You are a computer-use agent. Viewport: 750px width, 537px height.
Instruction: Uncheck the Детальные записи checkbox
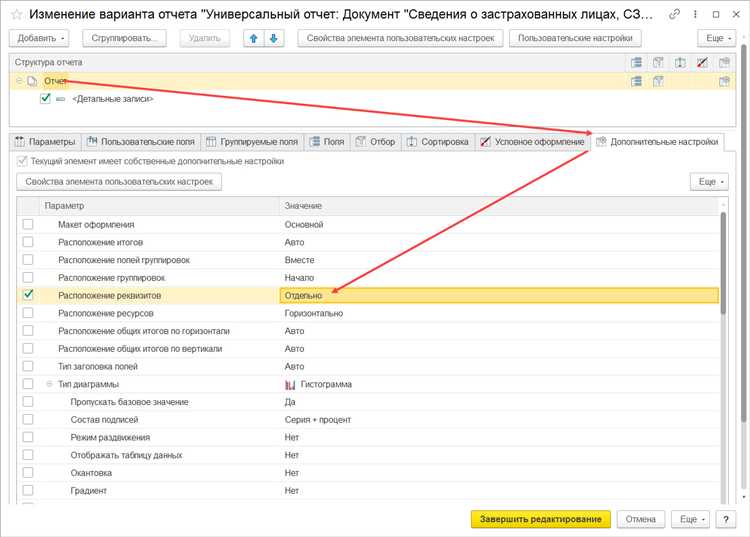coord(45,99)
